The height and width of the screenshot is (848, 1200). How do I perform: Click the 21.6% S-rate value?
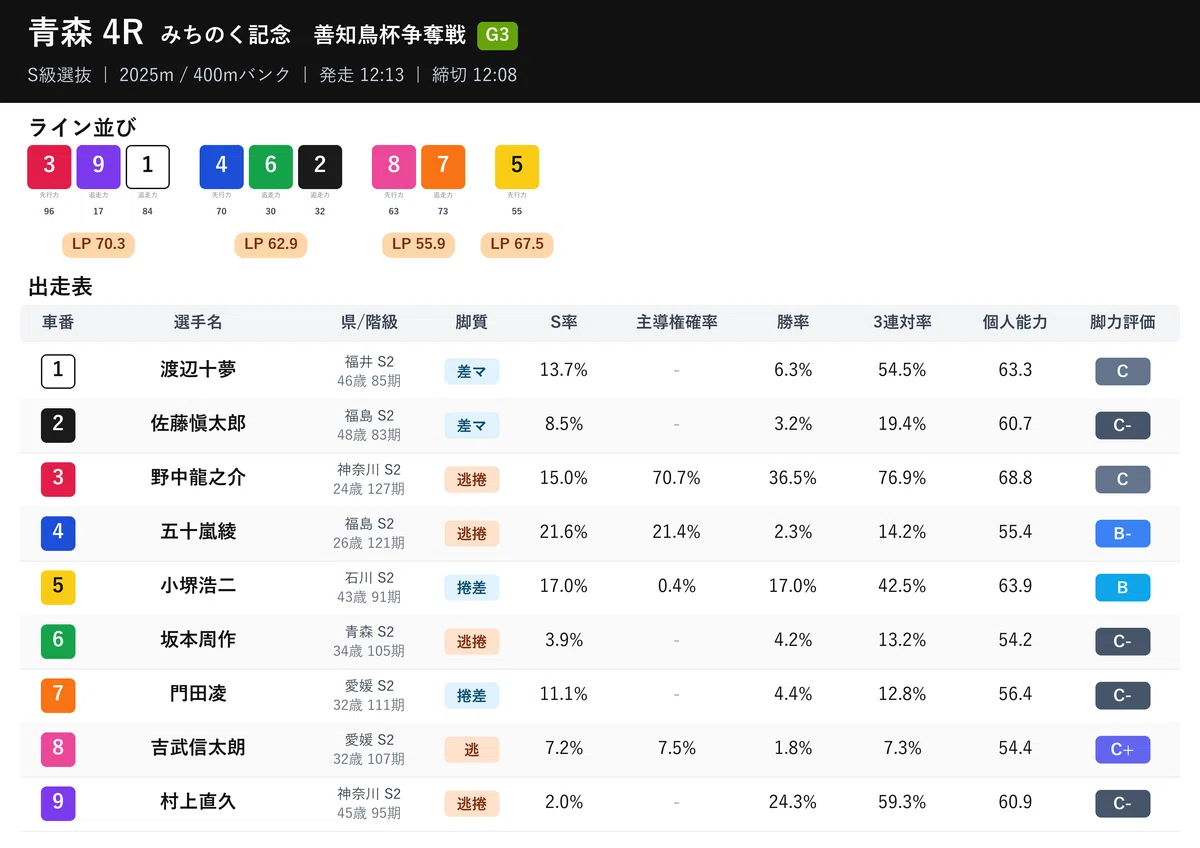[x=564, y=532]
